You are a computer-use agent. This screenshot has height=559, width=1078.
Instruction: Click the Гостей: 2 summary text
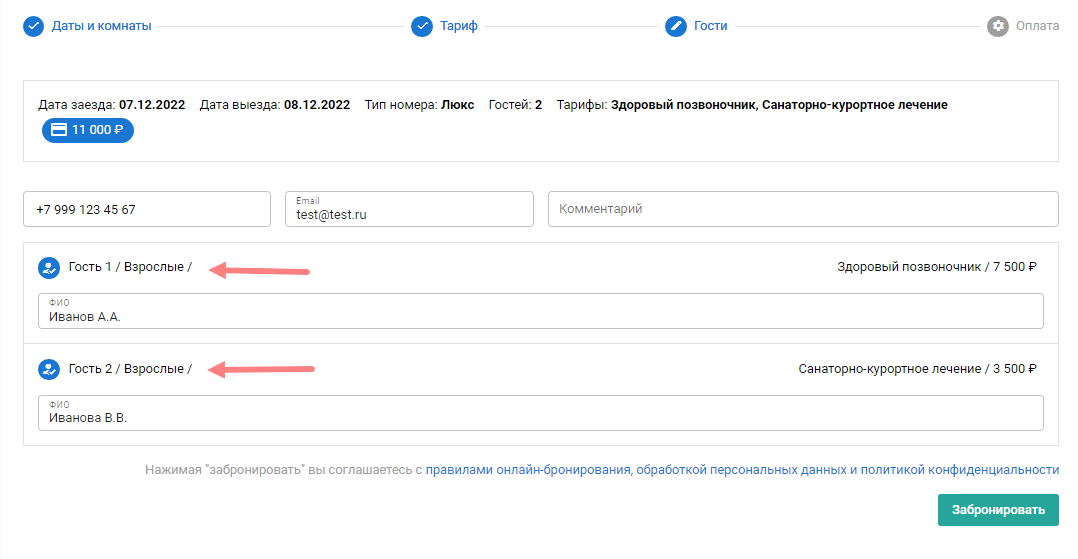[x=515, y=105]
